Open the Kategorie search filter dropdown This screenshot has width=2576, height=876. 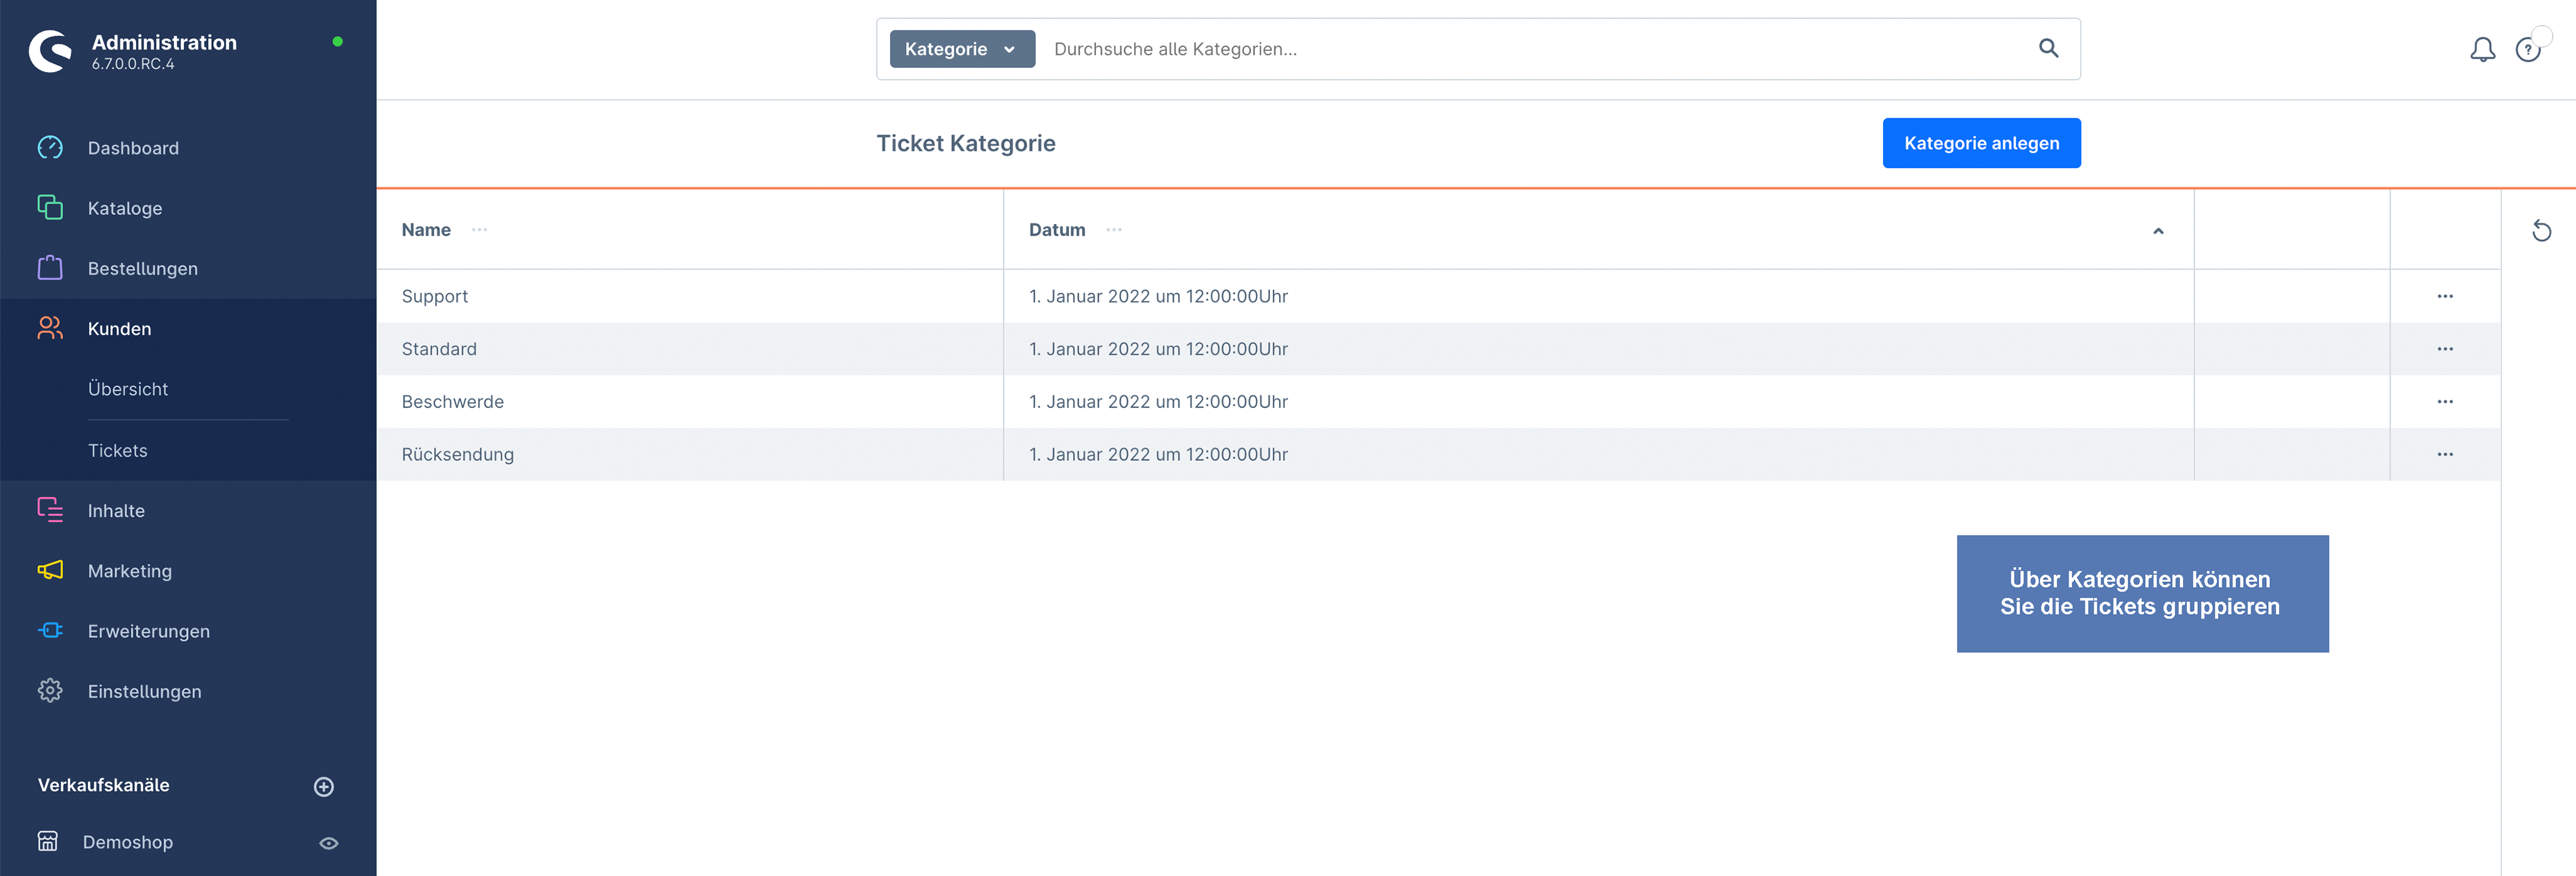(962, 49)
